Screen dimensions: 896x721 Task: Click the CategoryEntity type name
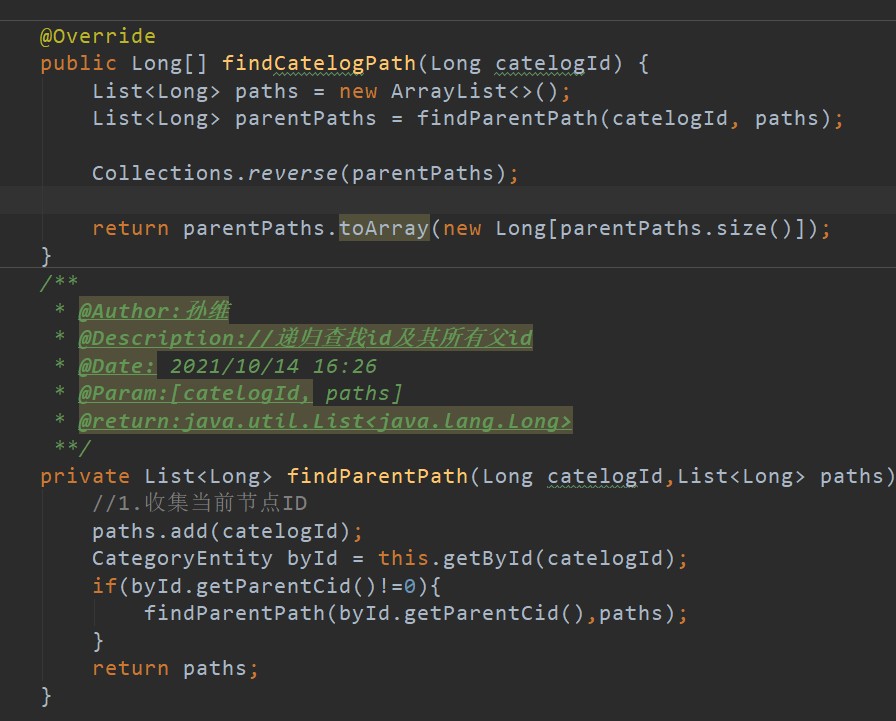[182, 558]
